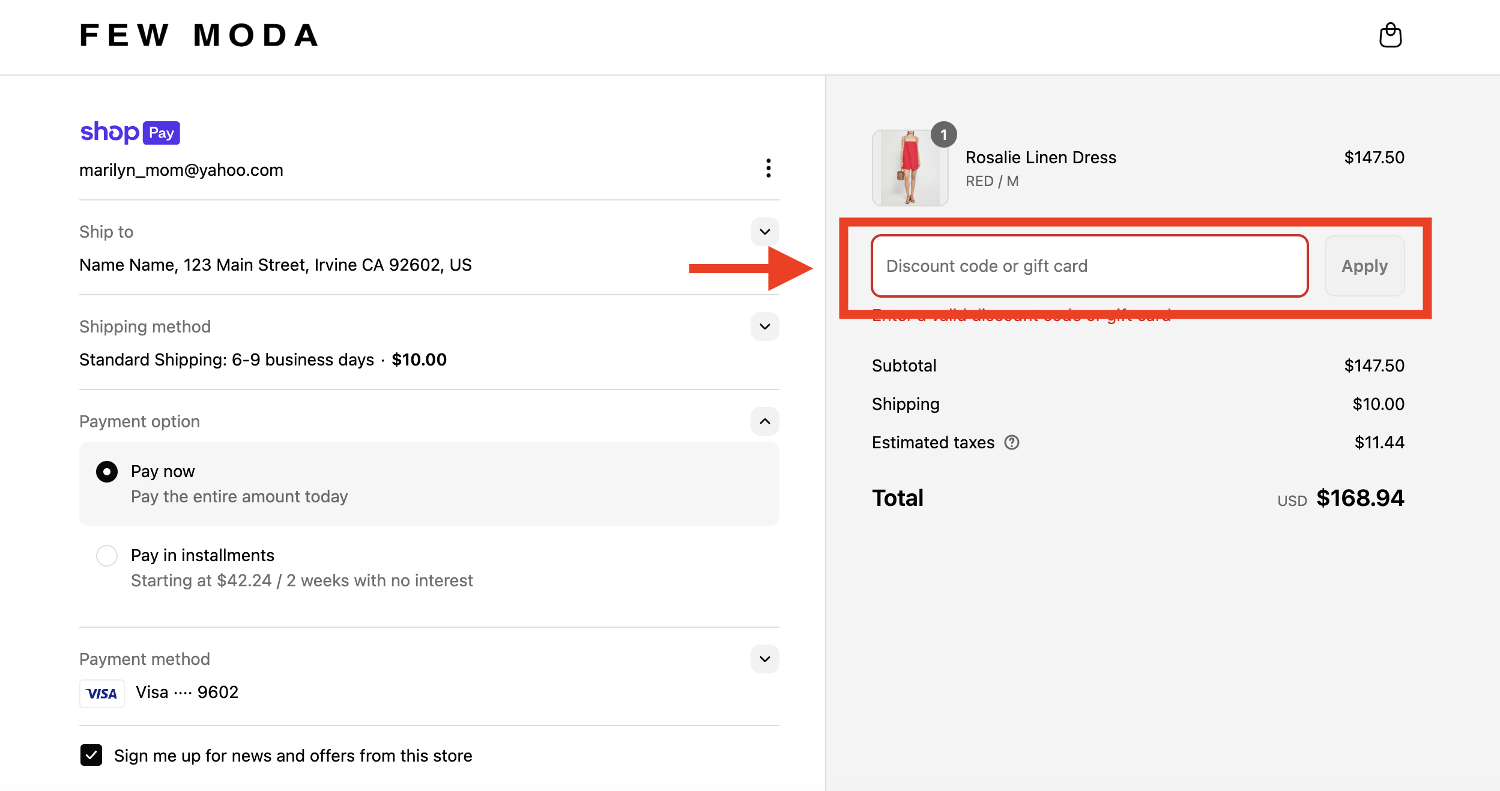This screenshot has width=1500, height=791.
Task: Select the Pay now payment option
Action: pyautogui.click(x=106, y=471)
